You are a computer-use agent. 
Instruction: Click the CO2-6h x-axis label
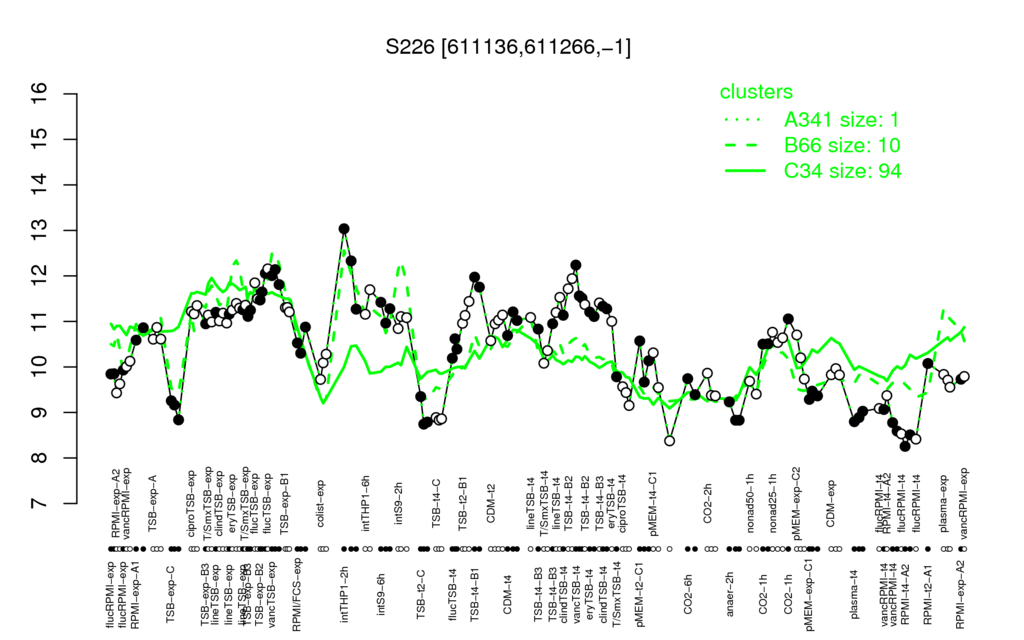688,596
